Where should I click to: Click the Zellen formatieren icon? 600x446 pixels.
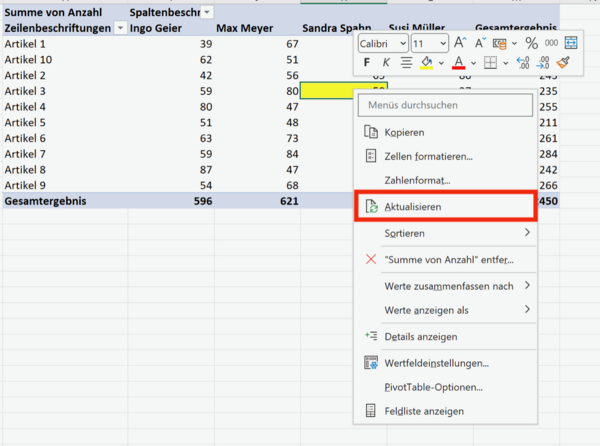tap(370, 156)
